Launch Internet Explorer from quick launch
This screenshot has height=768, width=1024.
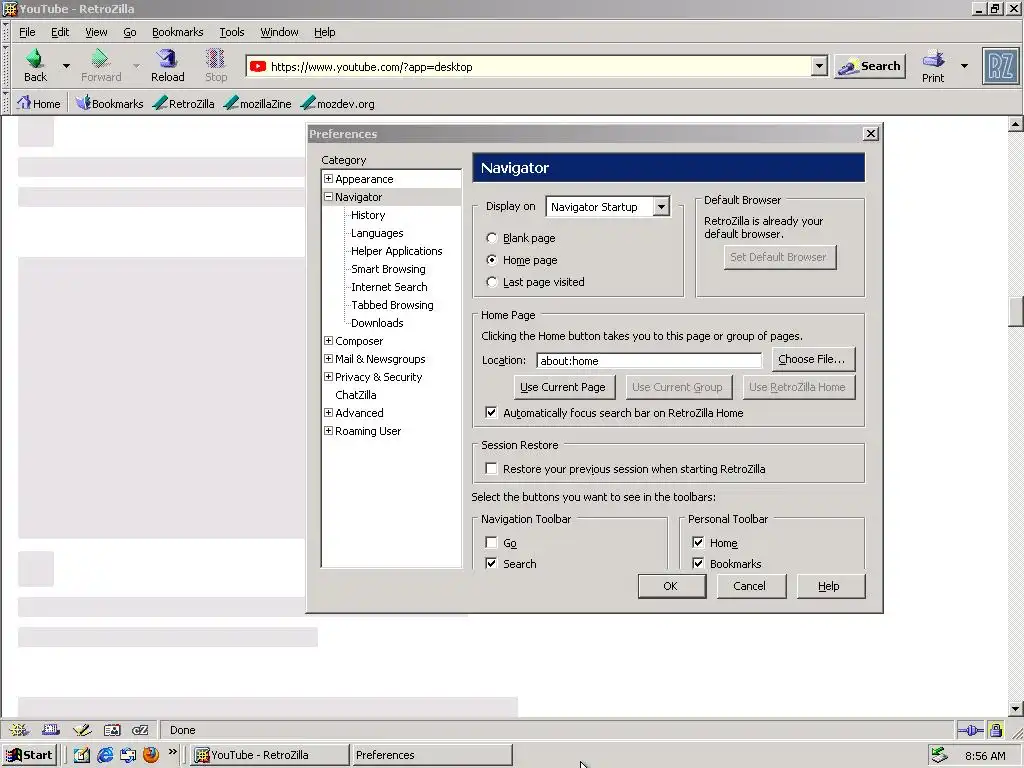tap(104, 755)
